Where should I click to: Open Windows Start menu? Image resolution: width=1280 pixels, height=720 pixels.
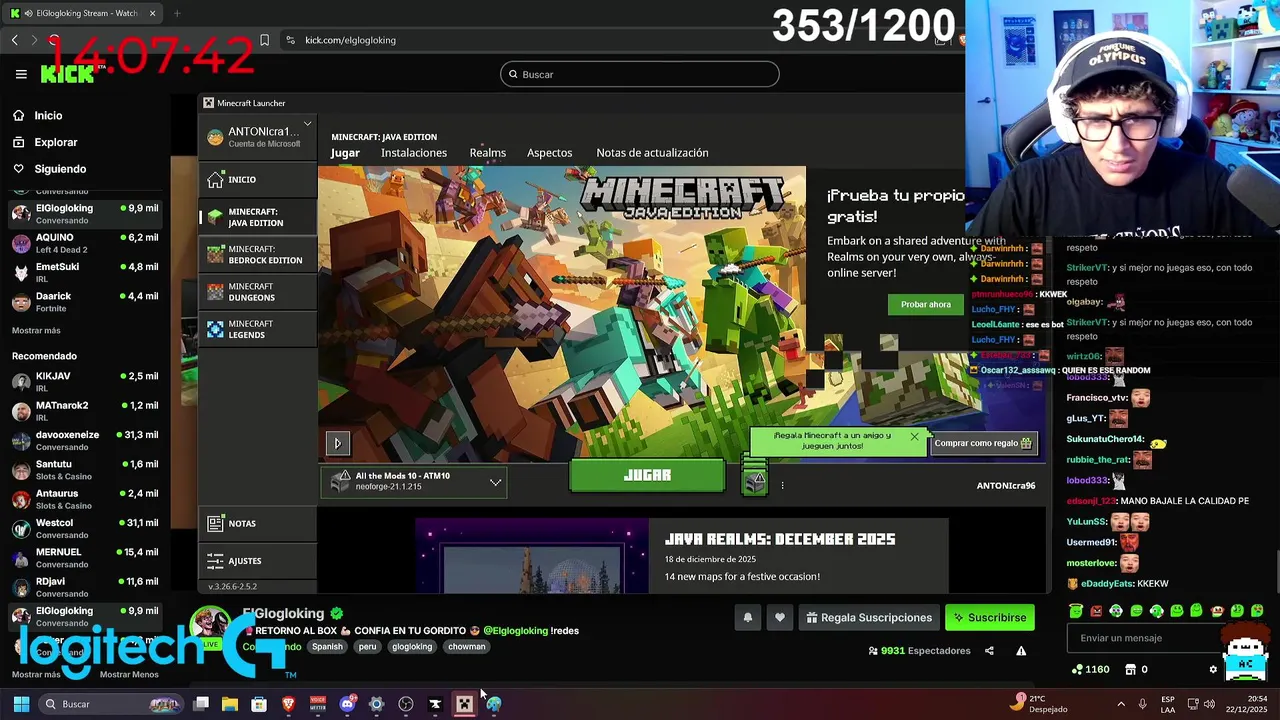[21, 704]
